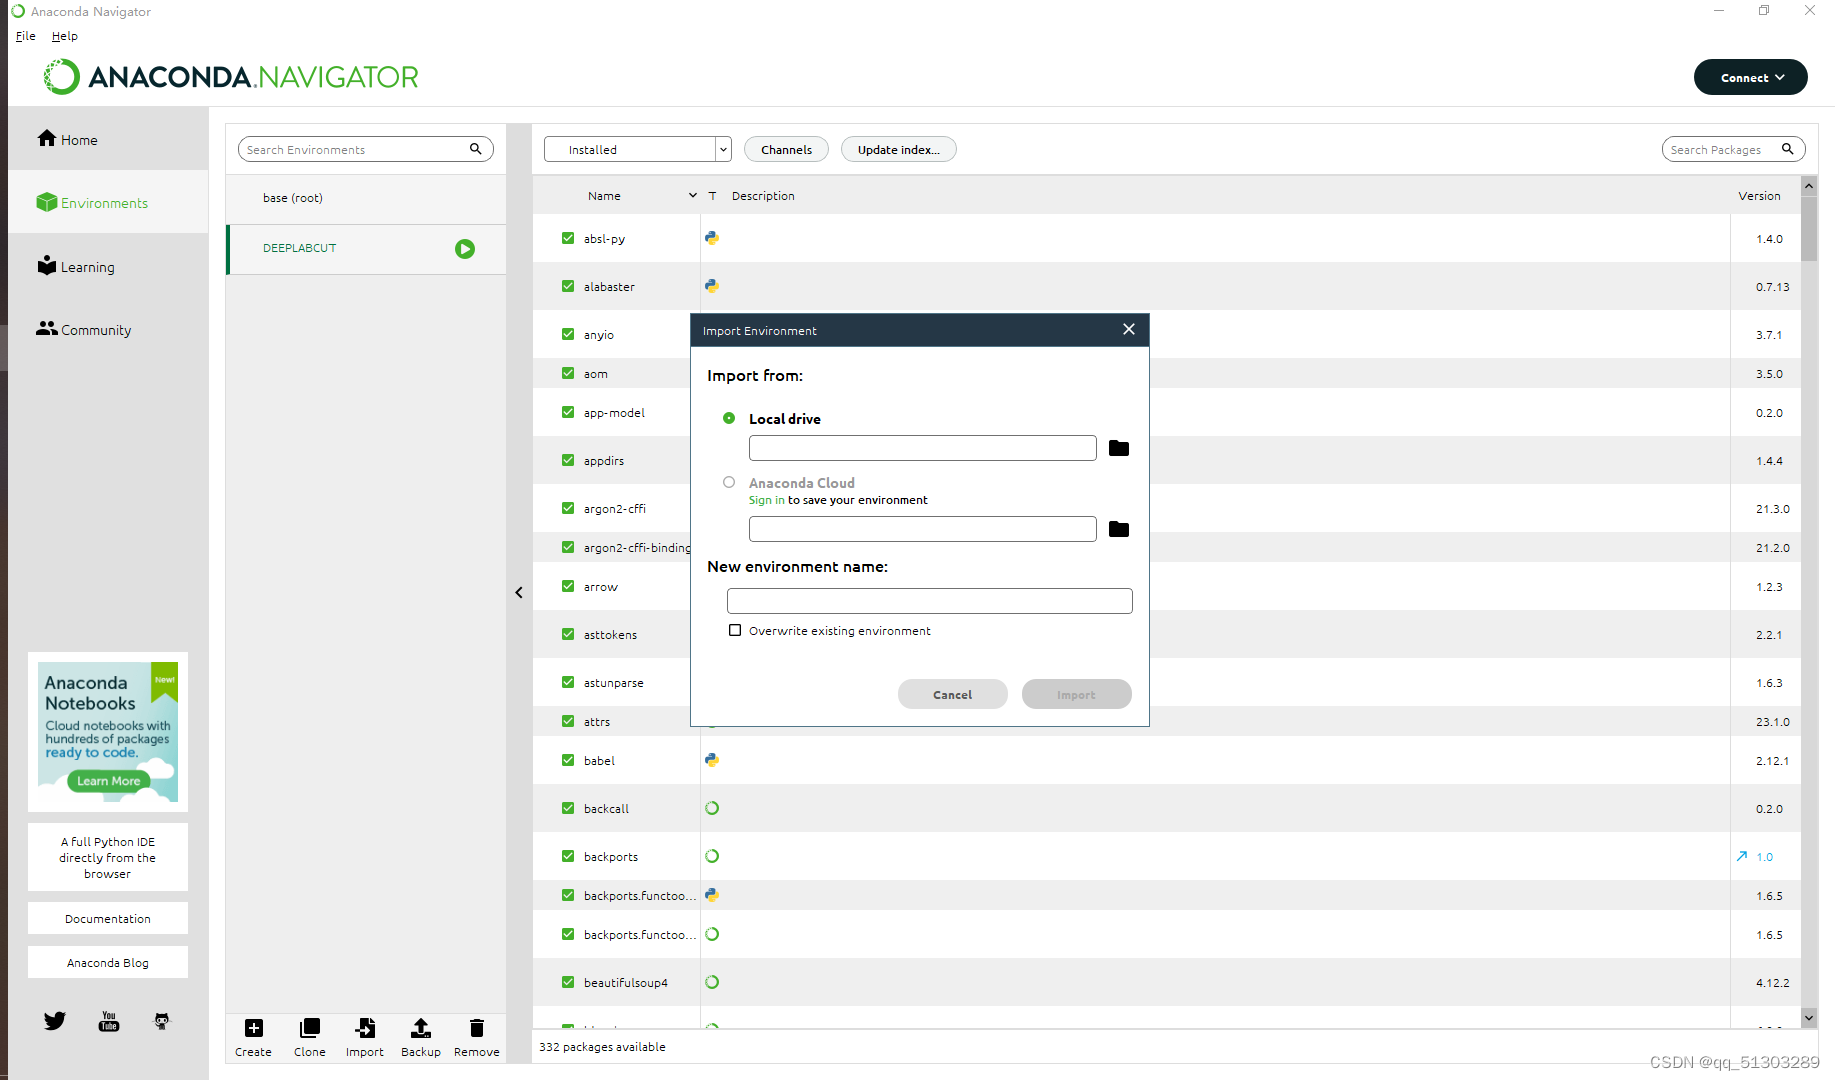
Task: Click the search icon in Search Packages
Action: coord(1788,149)
